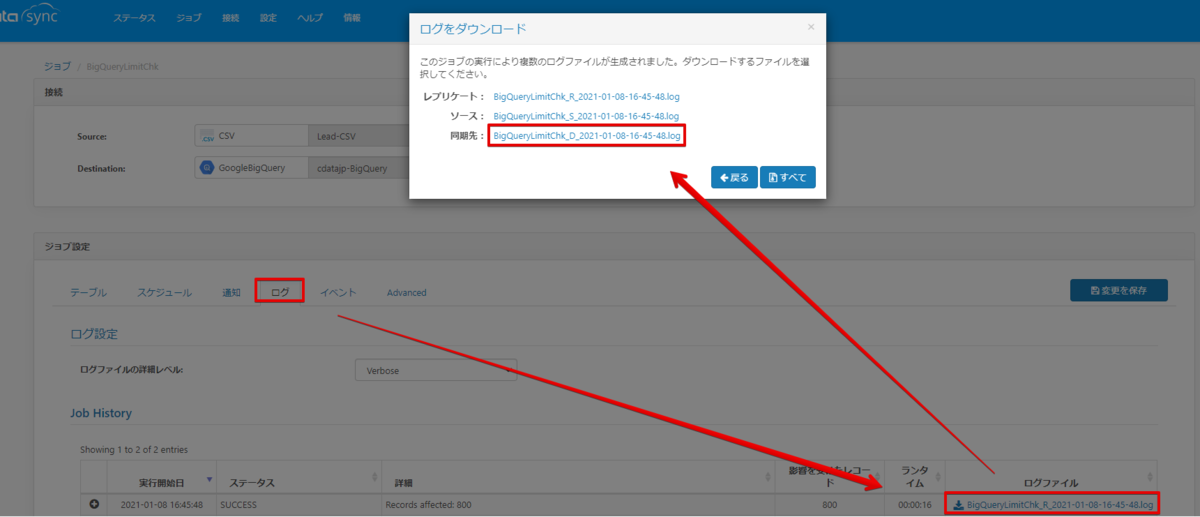Viewport: 1200px width, 517px height.
Task: Open the 設定 menu in top navigation
Action: coord(268,18)
